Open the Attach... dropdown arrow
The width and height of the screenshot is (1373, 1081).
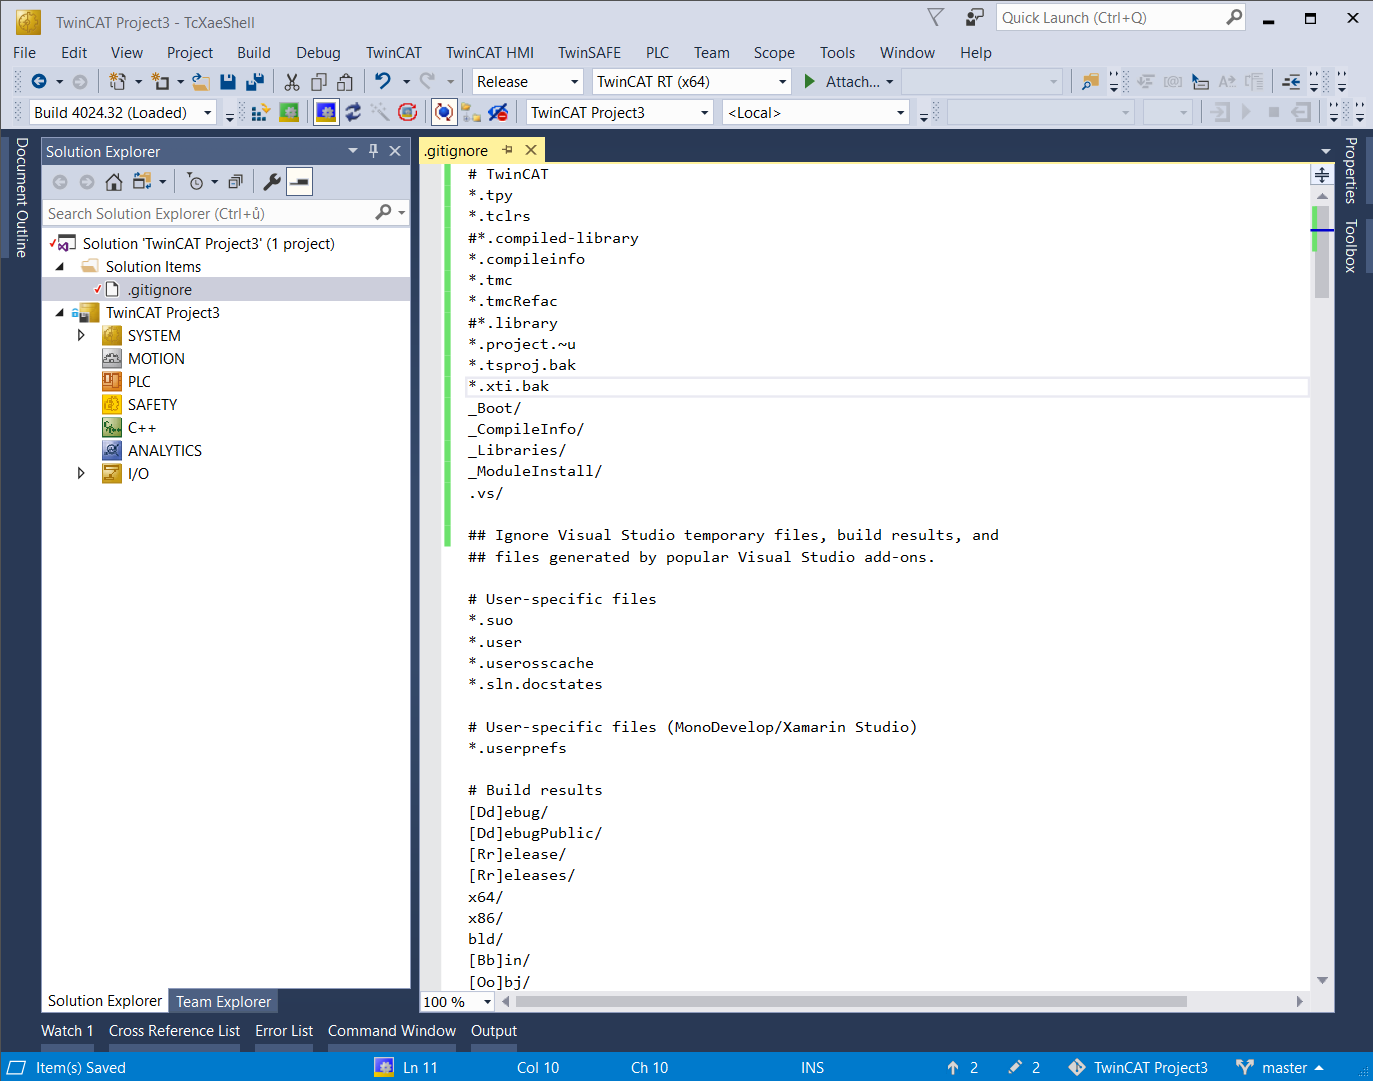(889, 82)
